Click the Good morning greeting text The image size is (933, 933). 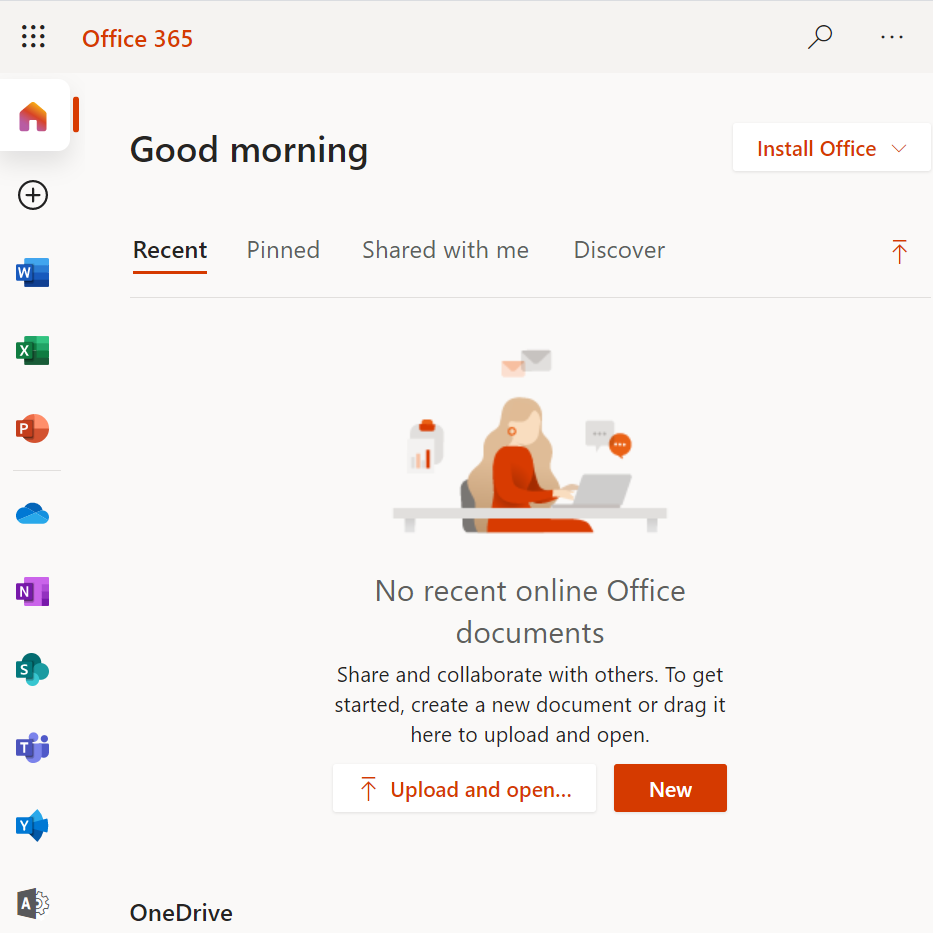(x=249, y=150)
